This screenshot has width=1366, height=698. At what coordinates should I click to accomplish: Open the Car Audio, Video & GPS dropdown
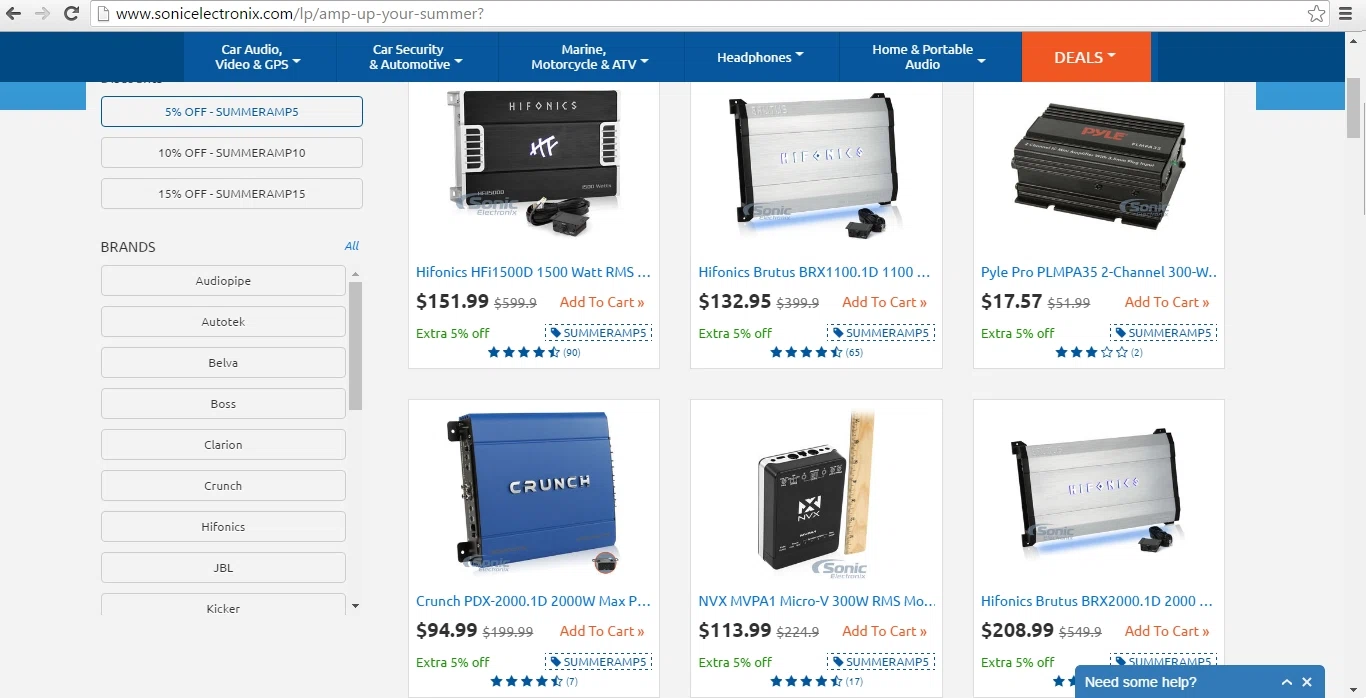coord(259,57)
